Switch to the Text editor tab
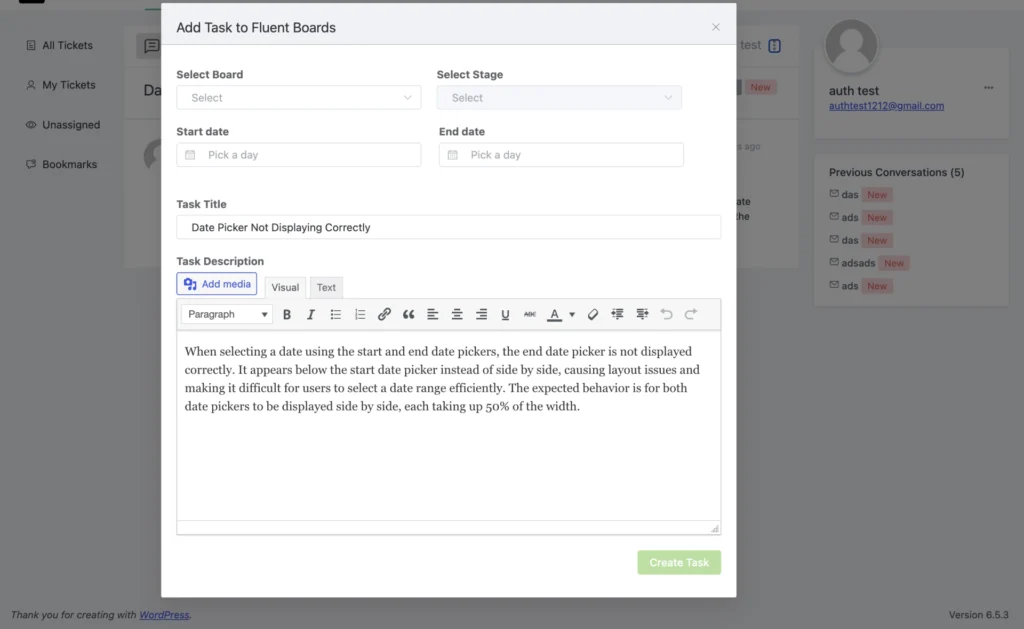 pyautogui.click(x=326, y=287)
